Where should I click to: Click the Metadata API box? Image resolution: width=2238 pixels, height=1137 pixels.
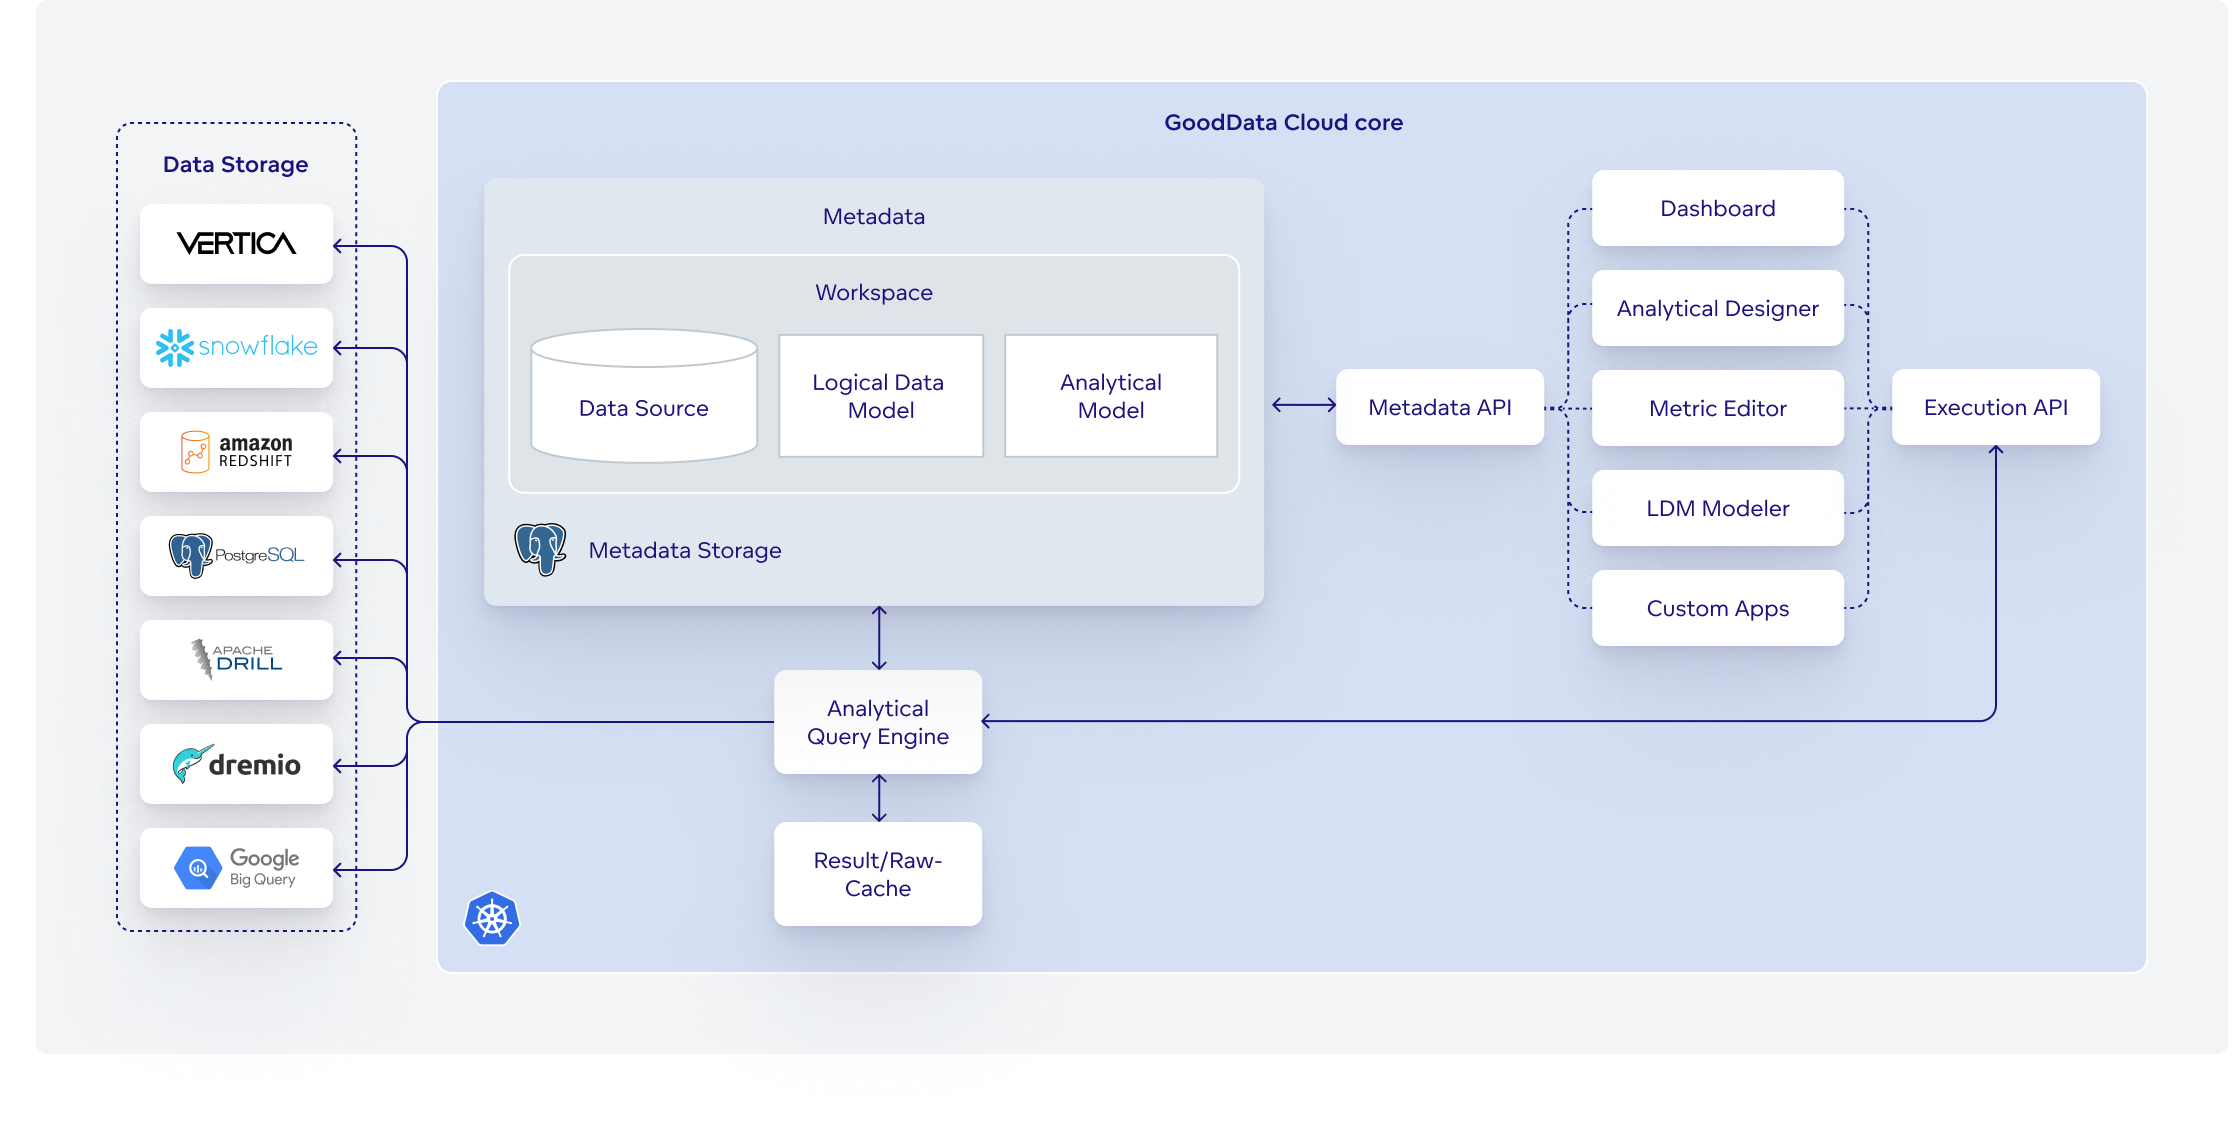[1440, 407]
